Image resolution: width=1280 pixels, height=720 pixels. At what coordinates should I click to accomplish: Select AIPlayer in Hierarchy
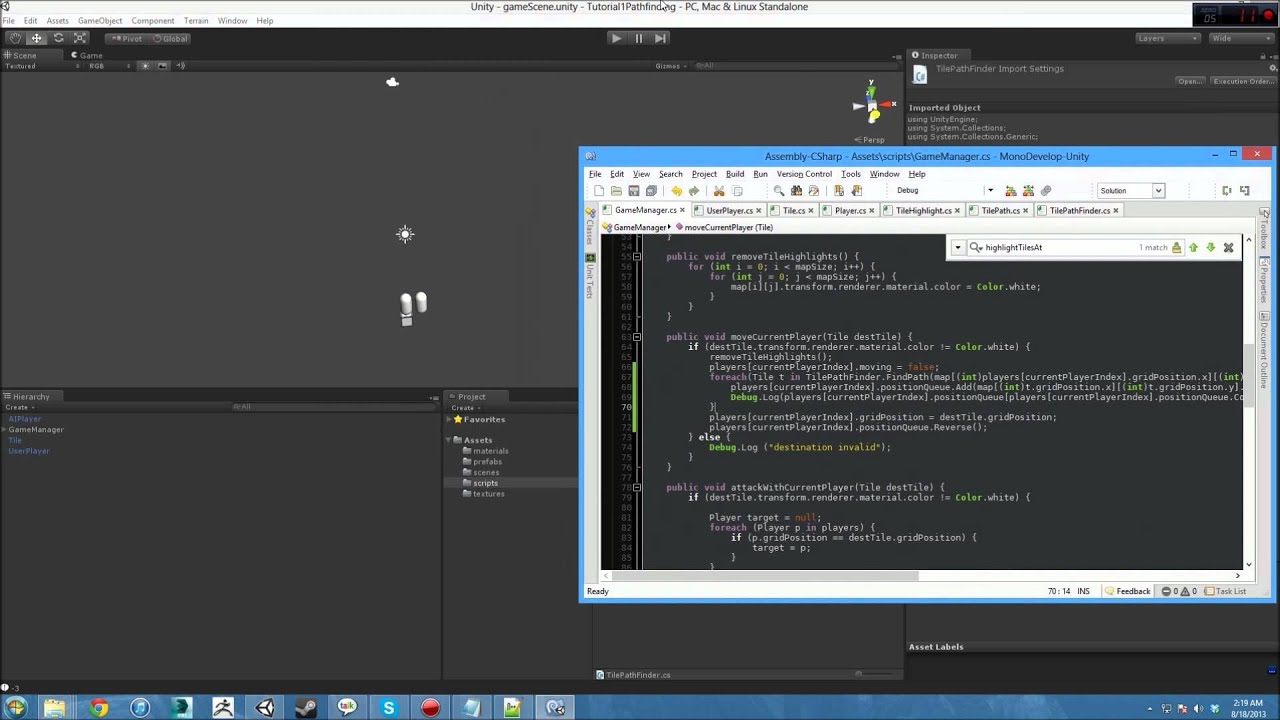pos(25,419)
